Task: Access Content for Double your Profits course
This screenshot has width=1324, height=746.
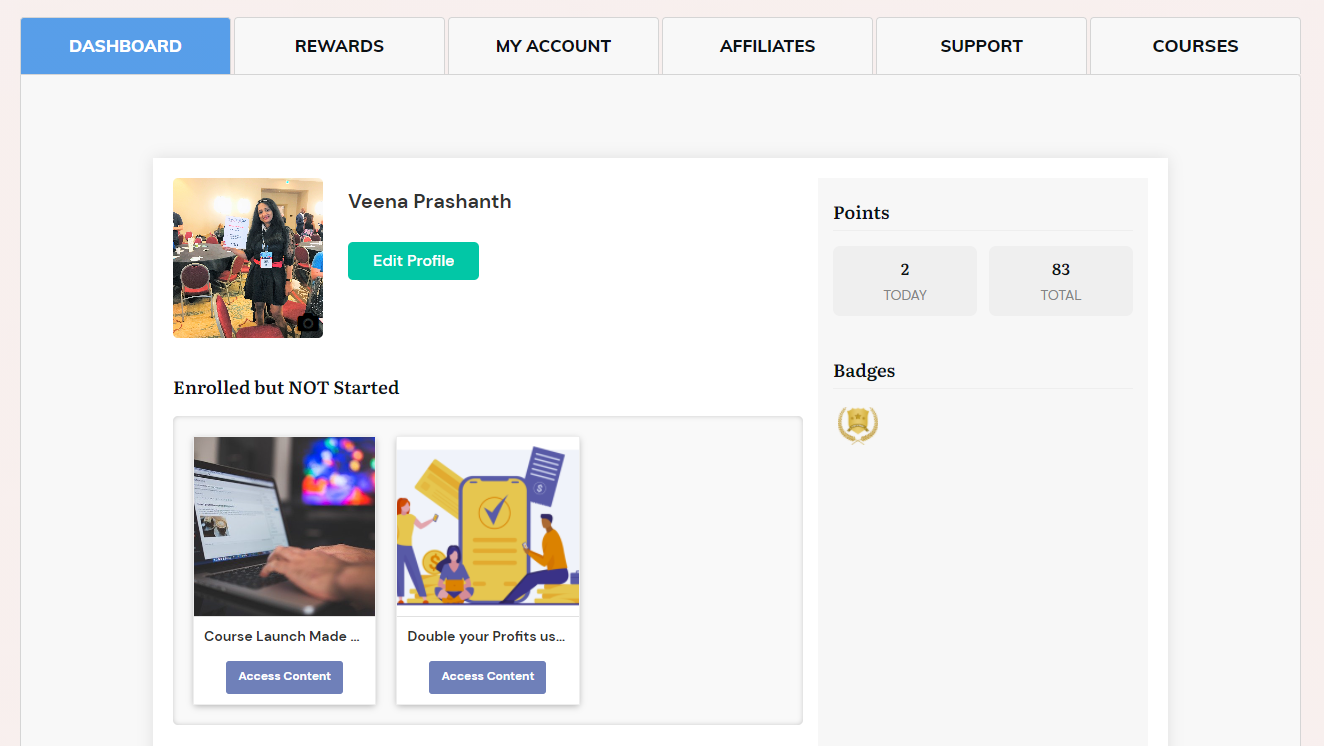Action: 487,677
